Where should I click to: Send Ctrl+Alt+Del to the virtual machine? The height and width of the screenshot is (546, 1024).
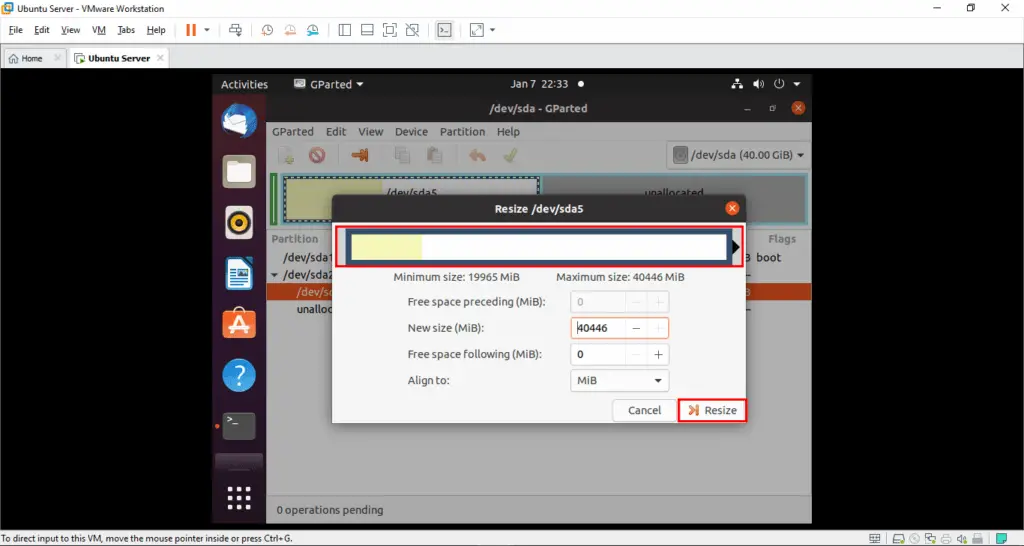point(236,30)
